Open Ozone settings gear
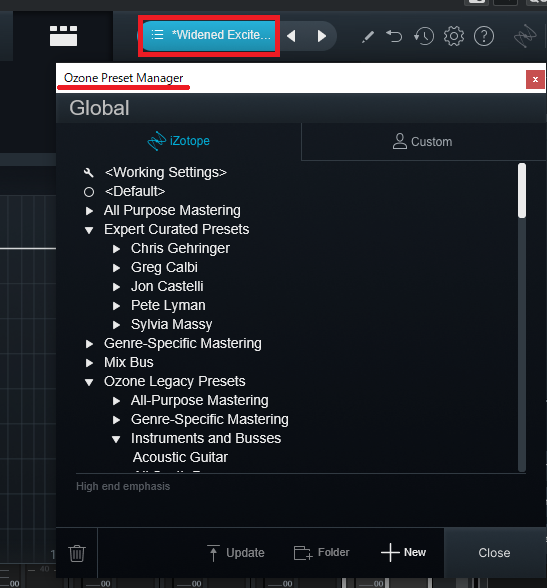The width and height of the screenshot is (547, 588). click(454, 36)
